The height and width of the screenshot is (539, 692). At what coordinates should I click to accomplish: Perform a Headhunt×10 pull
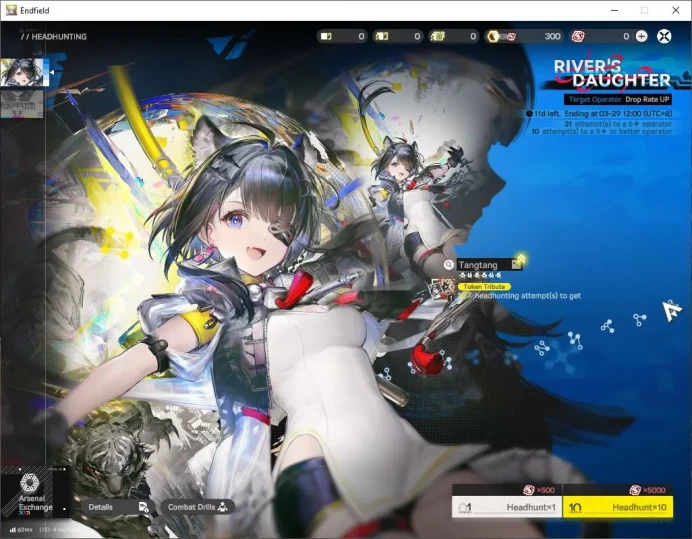tap(618, 507)
